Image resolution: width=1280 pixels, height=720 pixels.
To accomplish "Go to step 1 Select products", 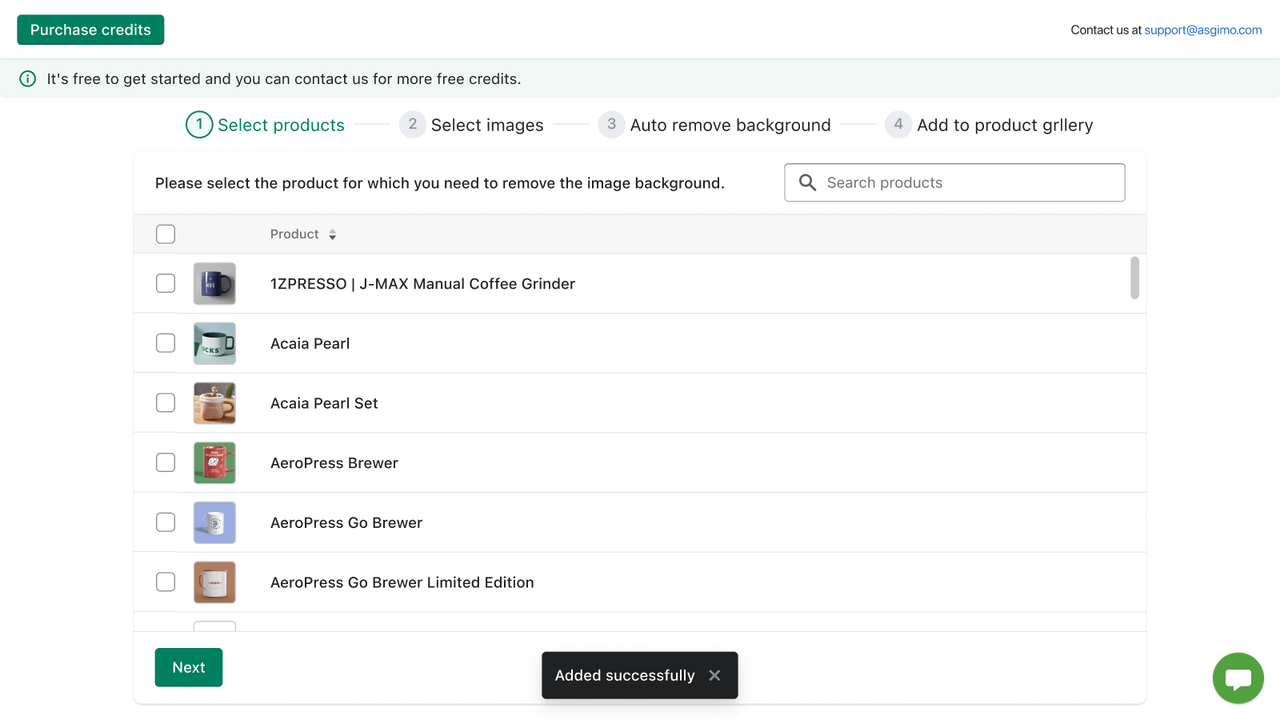I will coord(265,125).
